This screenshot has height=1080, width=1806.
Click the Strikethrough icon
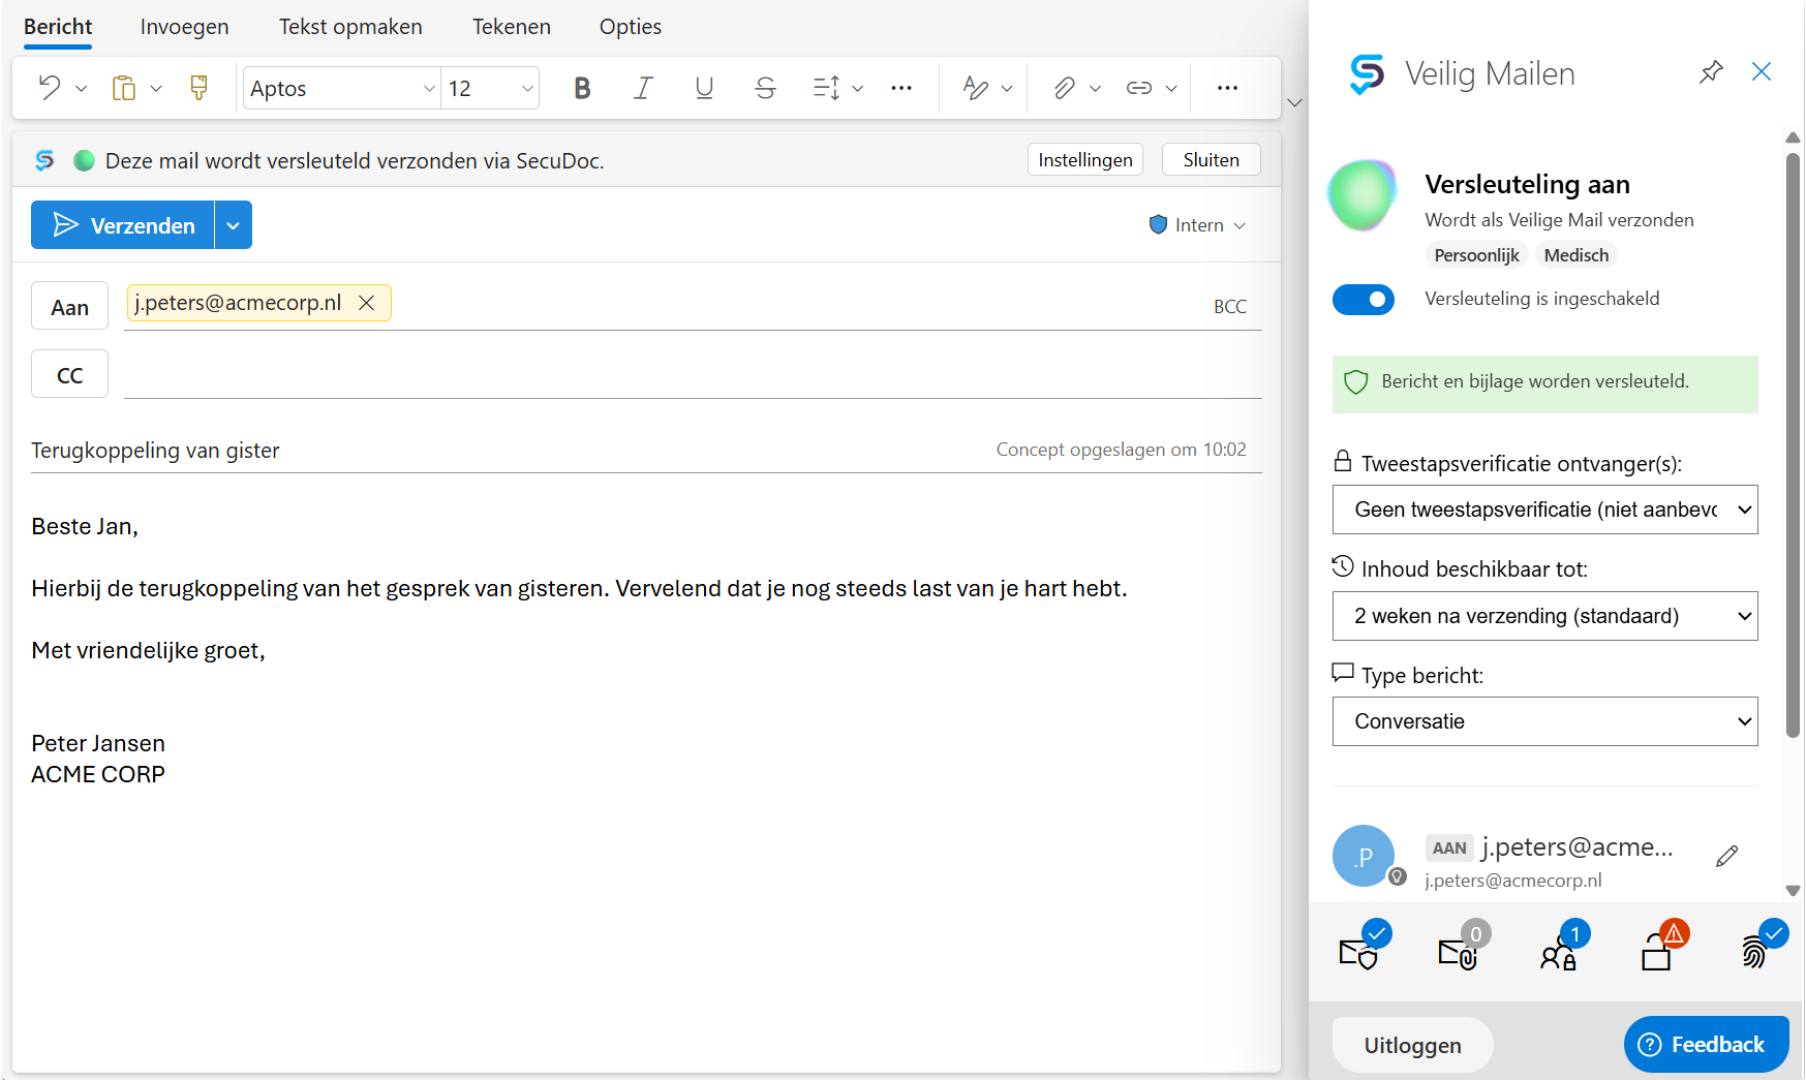coord(765,88)
